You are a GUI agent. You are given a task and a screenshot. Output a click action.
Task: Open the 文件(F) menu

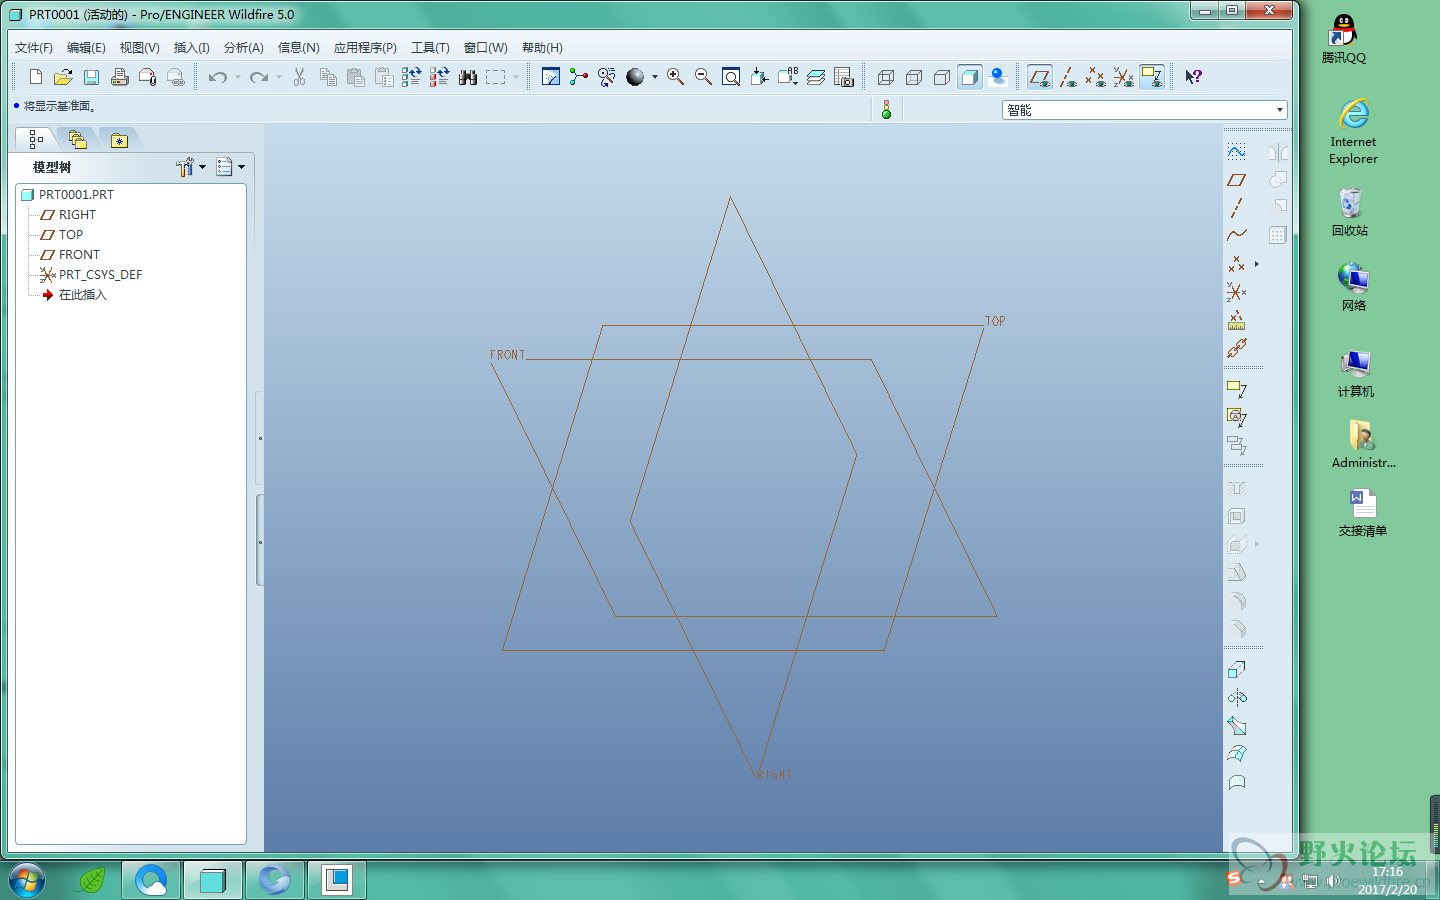[34, 47]
